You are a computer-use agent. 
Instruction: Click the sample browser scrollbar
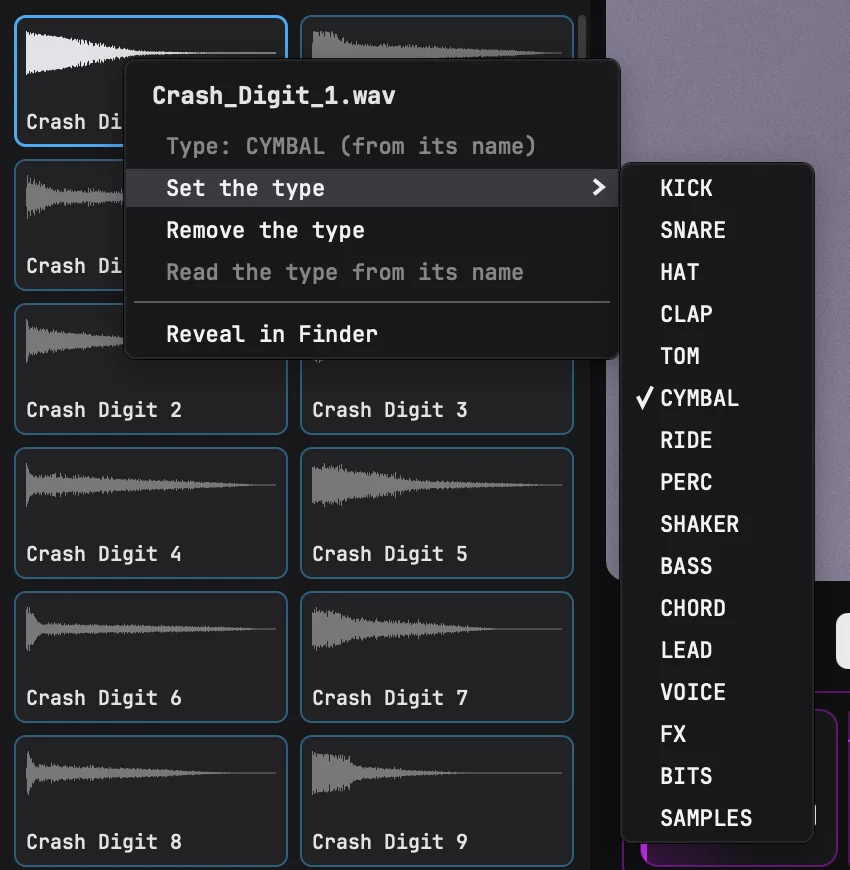(581, 37)
